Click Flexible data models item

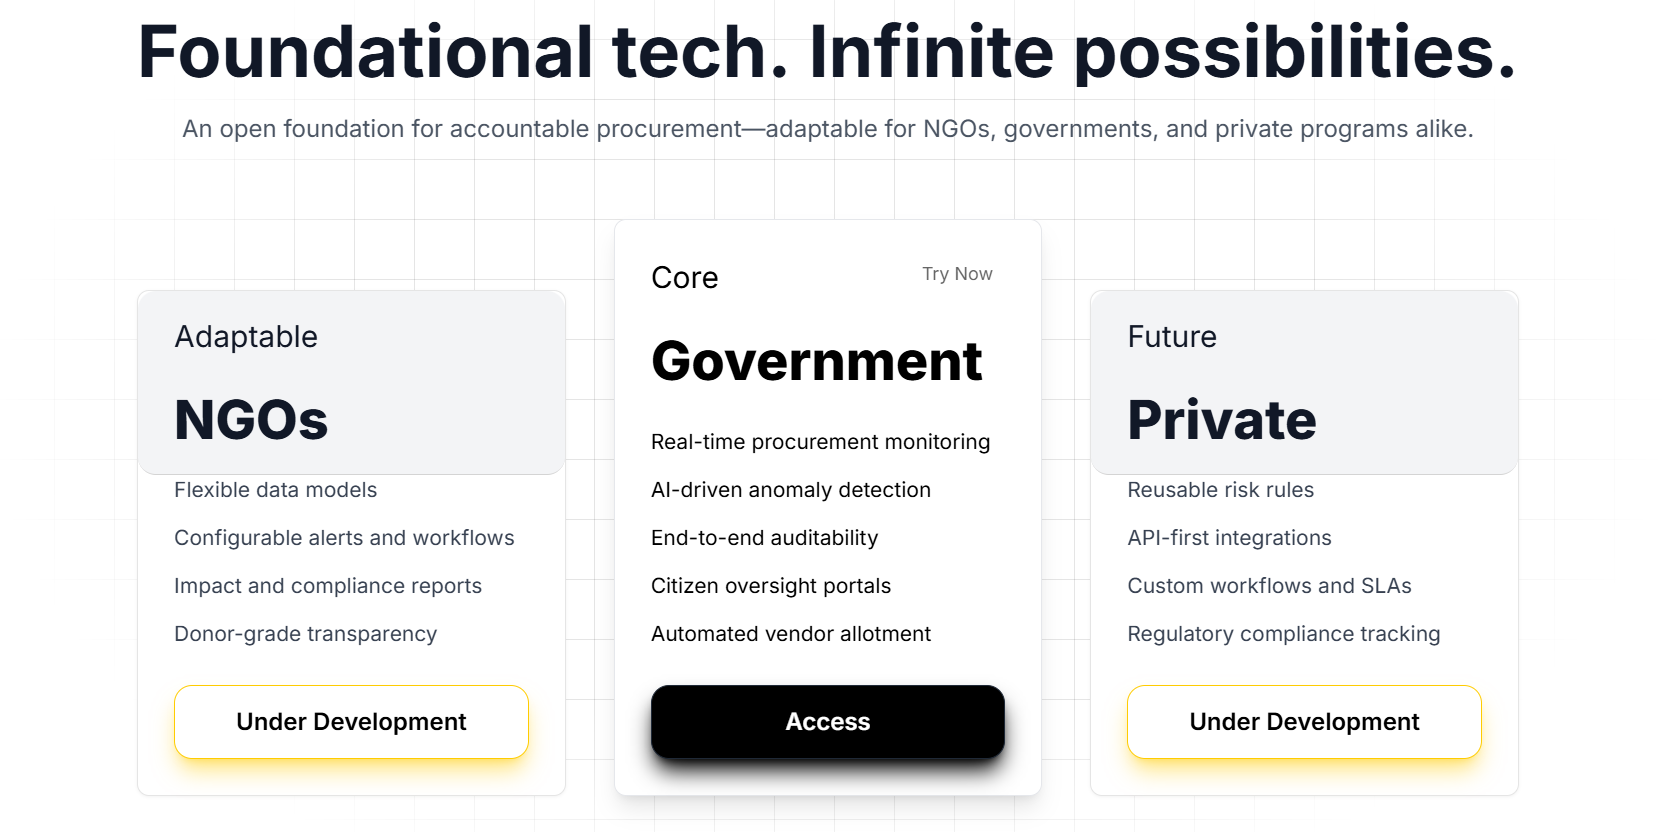click(x=276, y=490)
